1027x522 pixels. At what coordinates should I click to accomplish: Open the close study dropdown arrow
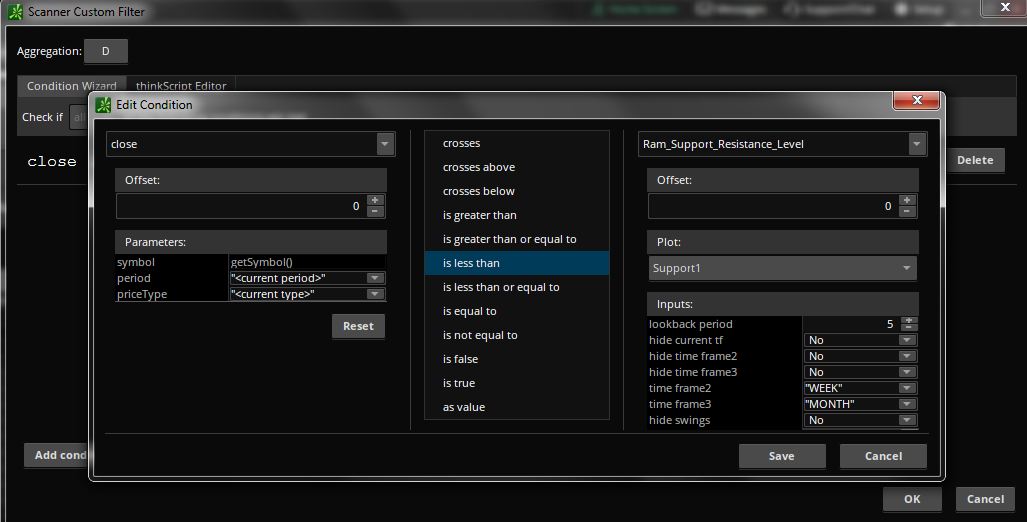click(385, 144)
